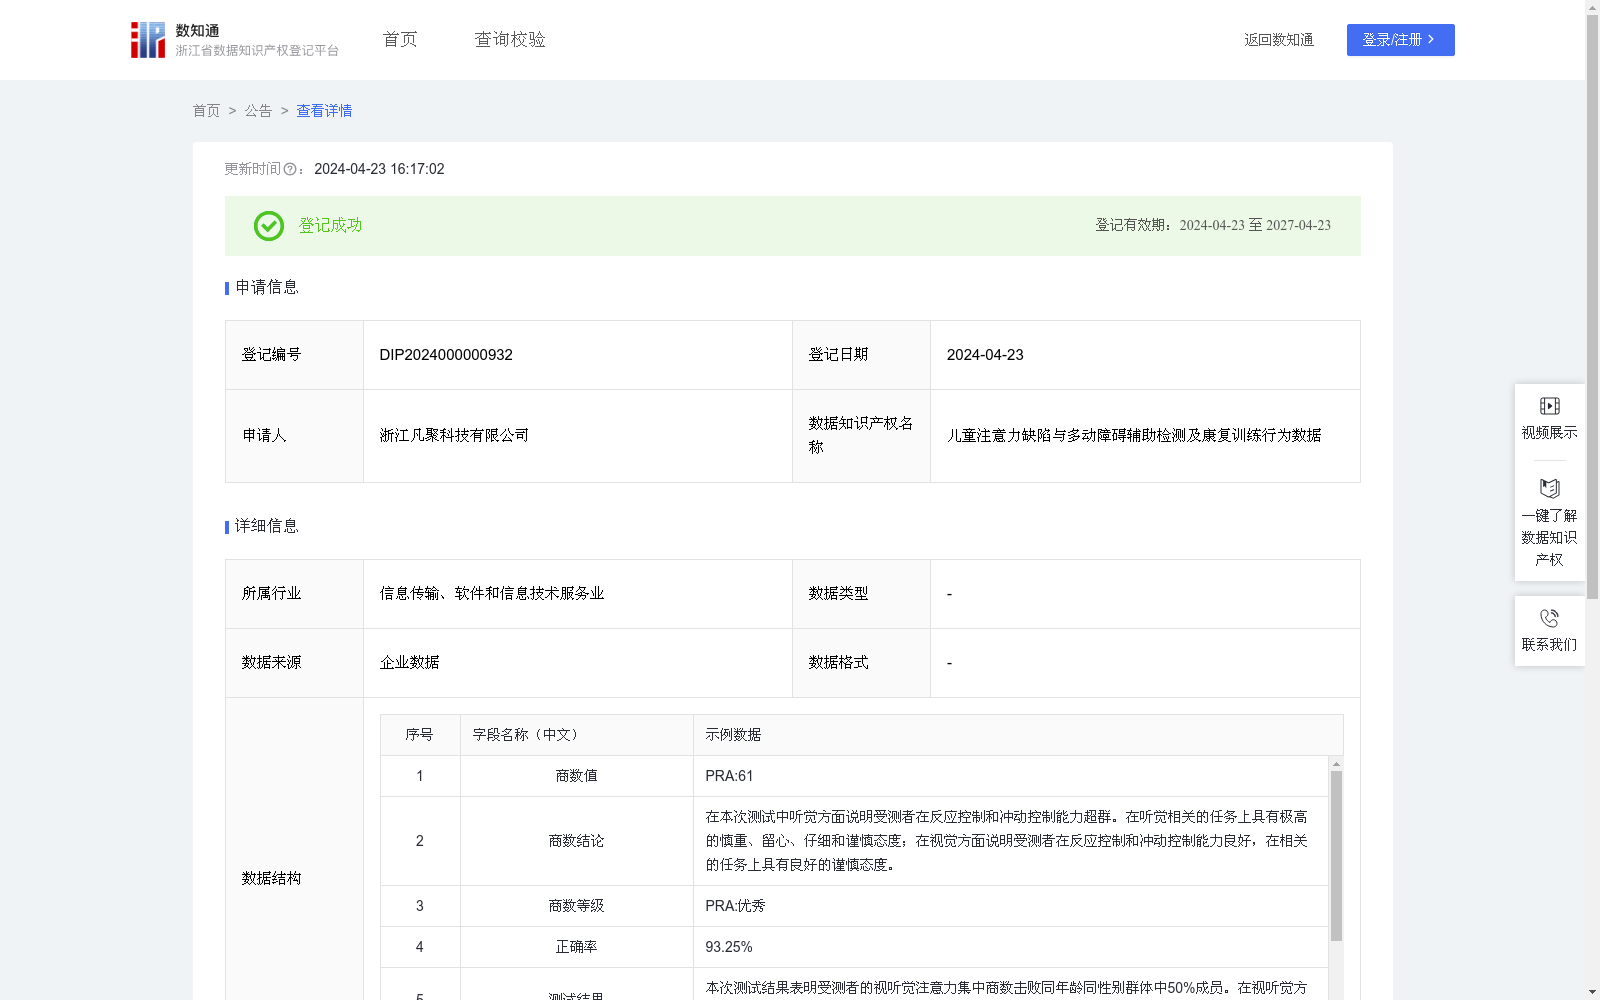Click field name 正确率 in row 4

coord(576,947)
